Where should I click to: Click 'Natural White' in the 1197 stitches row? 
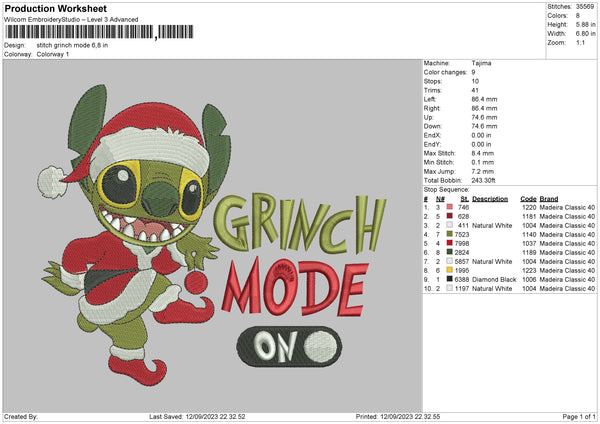[x=492, y=288]
